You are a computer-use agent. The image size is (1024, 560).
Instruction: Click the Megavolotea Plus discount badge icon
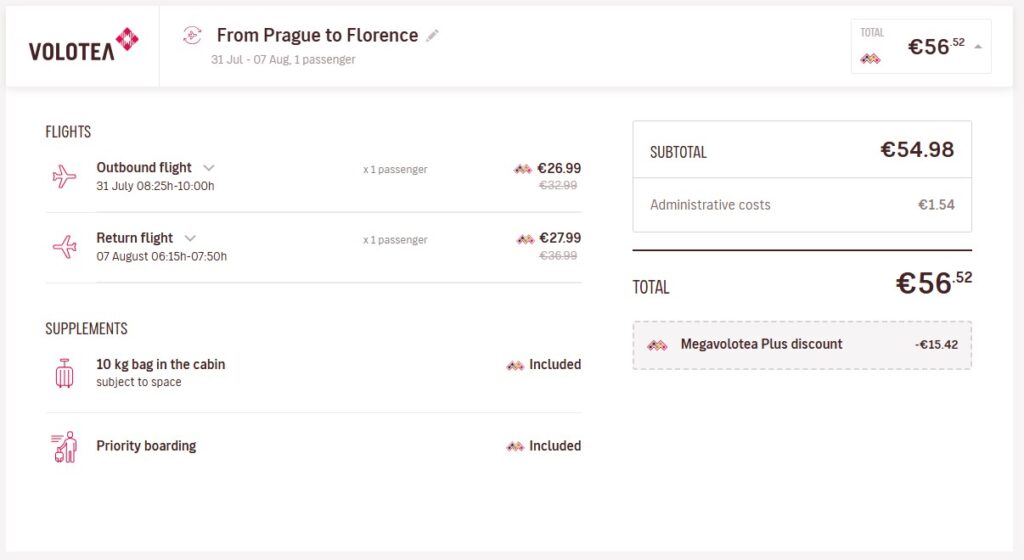[x=657, y=345]
